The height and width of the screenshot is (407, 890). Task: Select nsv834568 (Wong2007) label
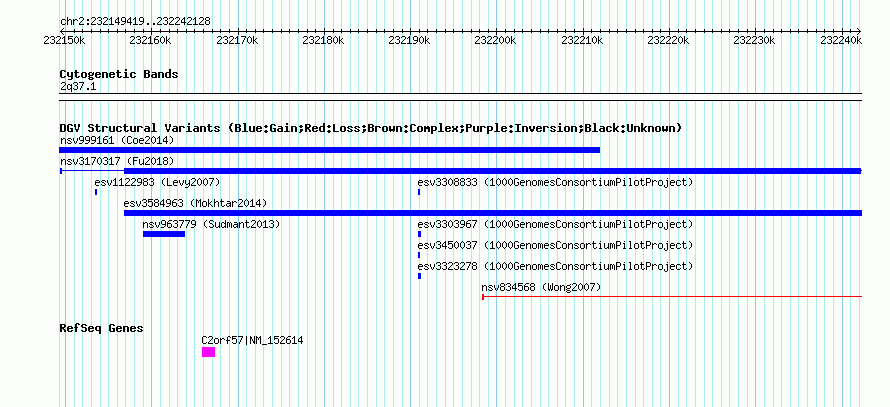coord(541,287)
